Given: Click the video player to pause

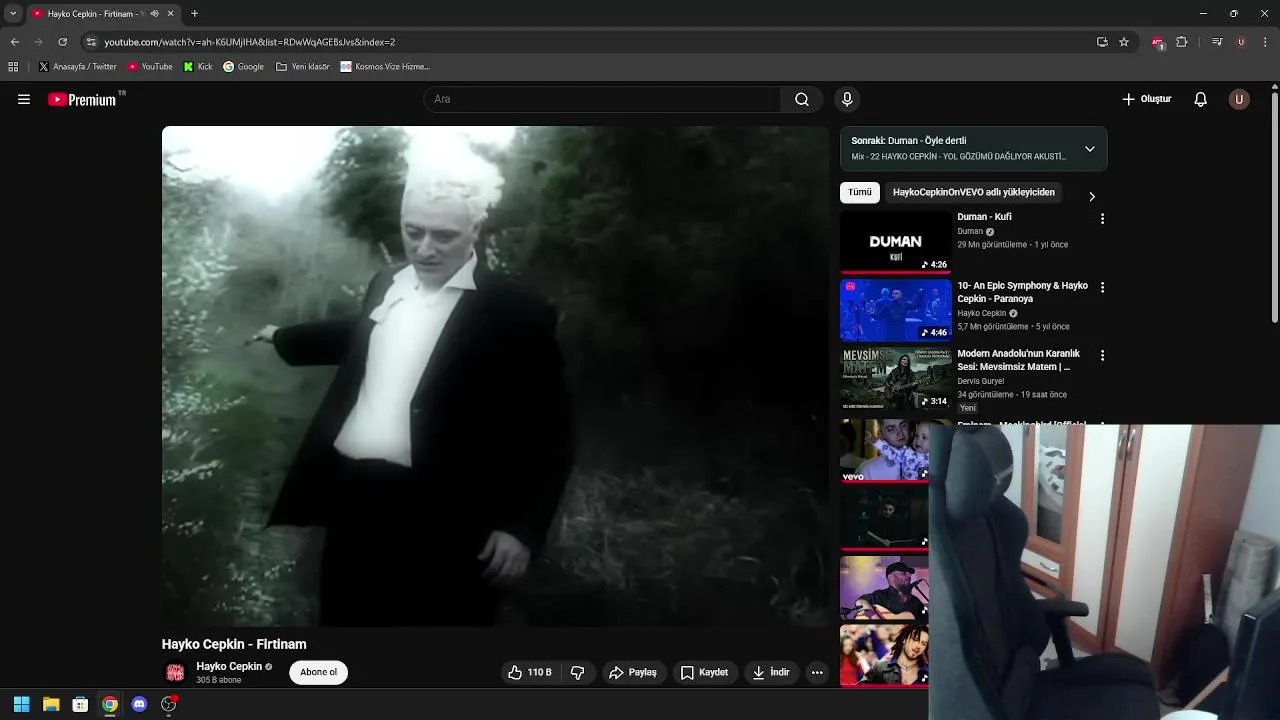Looking at the screenshot, I should (495, 376).
